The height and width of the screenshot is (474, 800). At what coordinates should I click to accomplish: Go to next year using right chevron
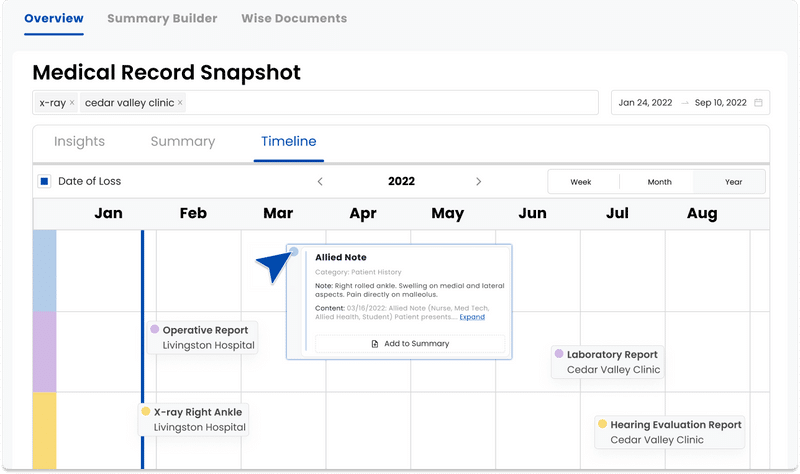(479, 182)
